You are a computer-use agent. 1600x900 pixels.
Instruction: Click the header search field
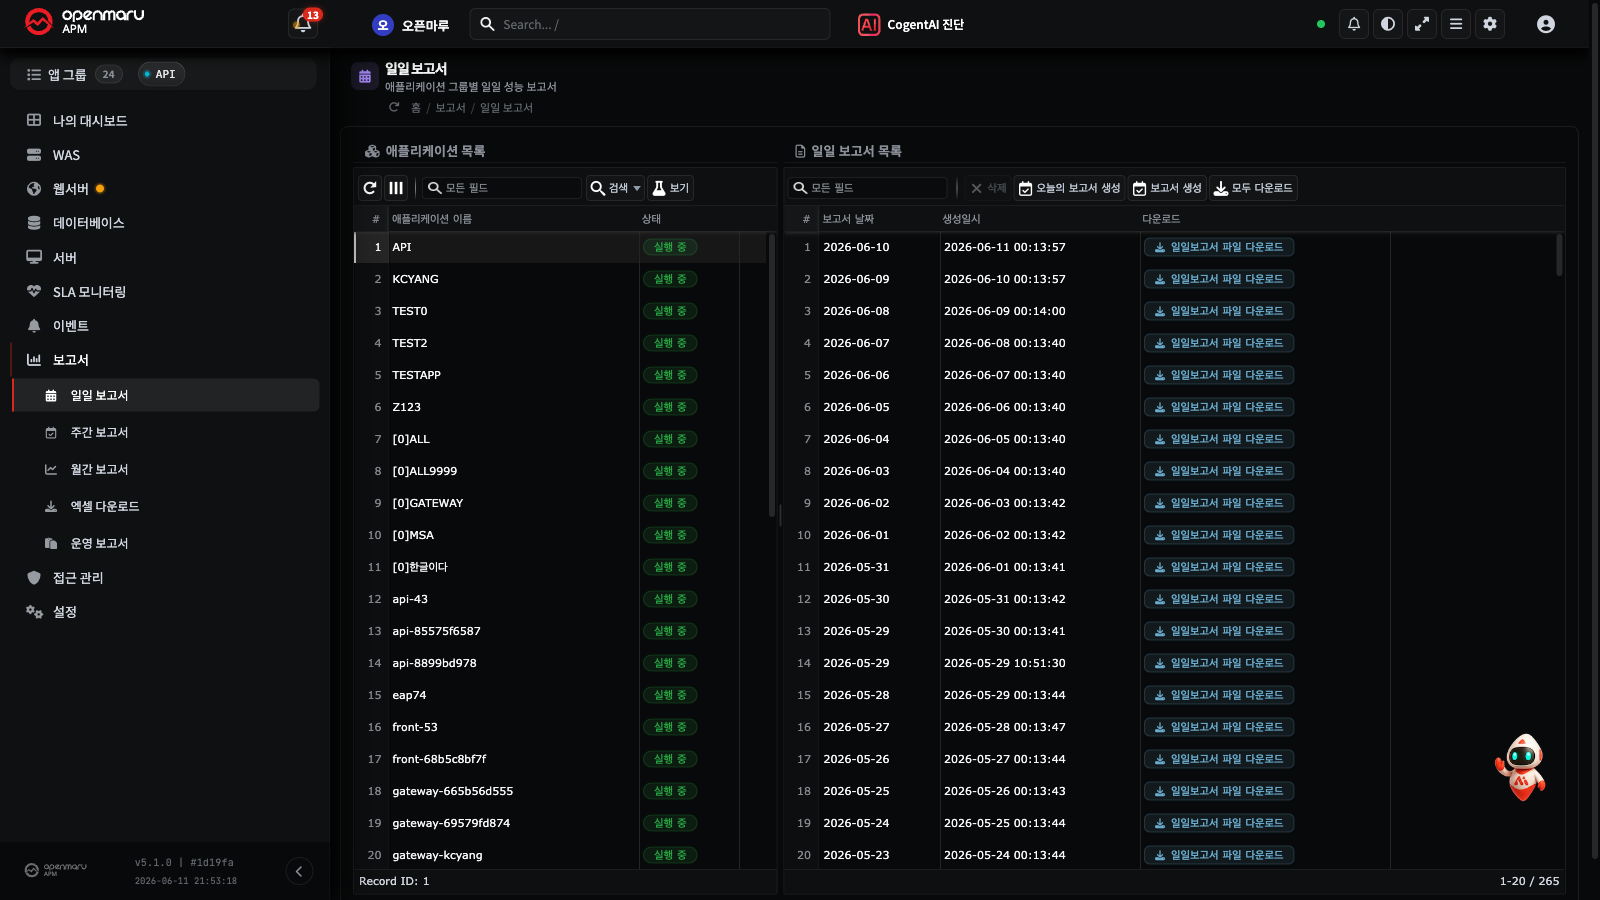[651, 24]
